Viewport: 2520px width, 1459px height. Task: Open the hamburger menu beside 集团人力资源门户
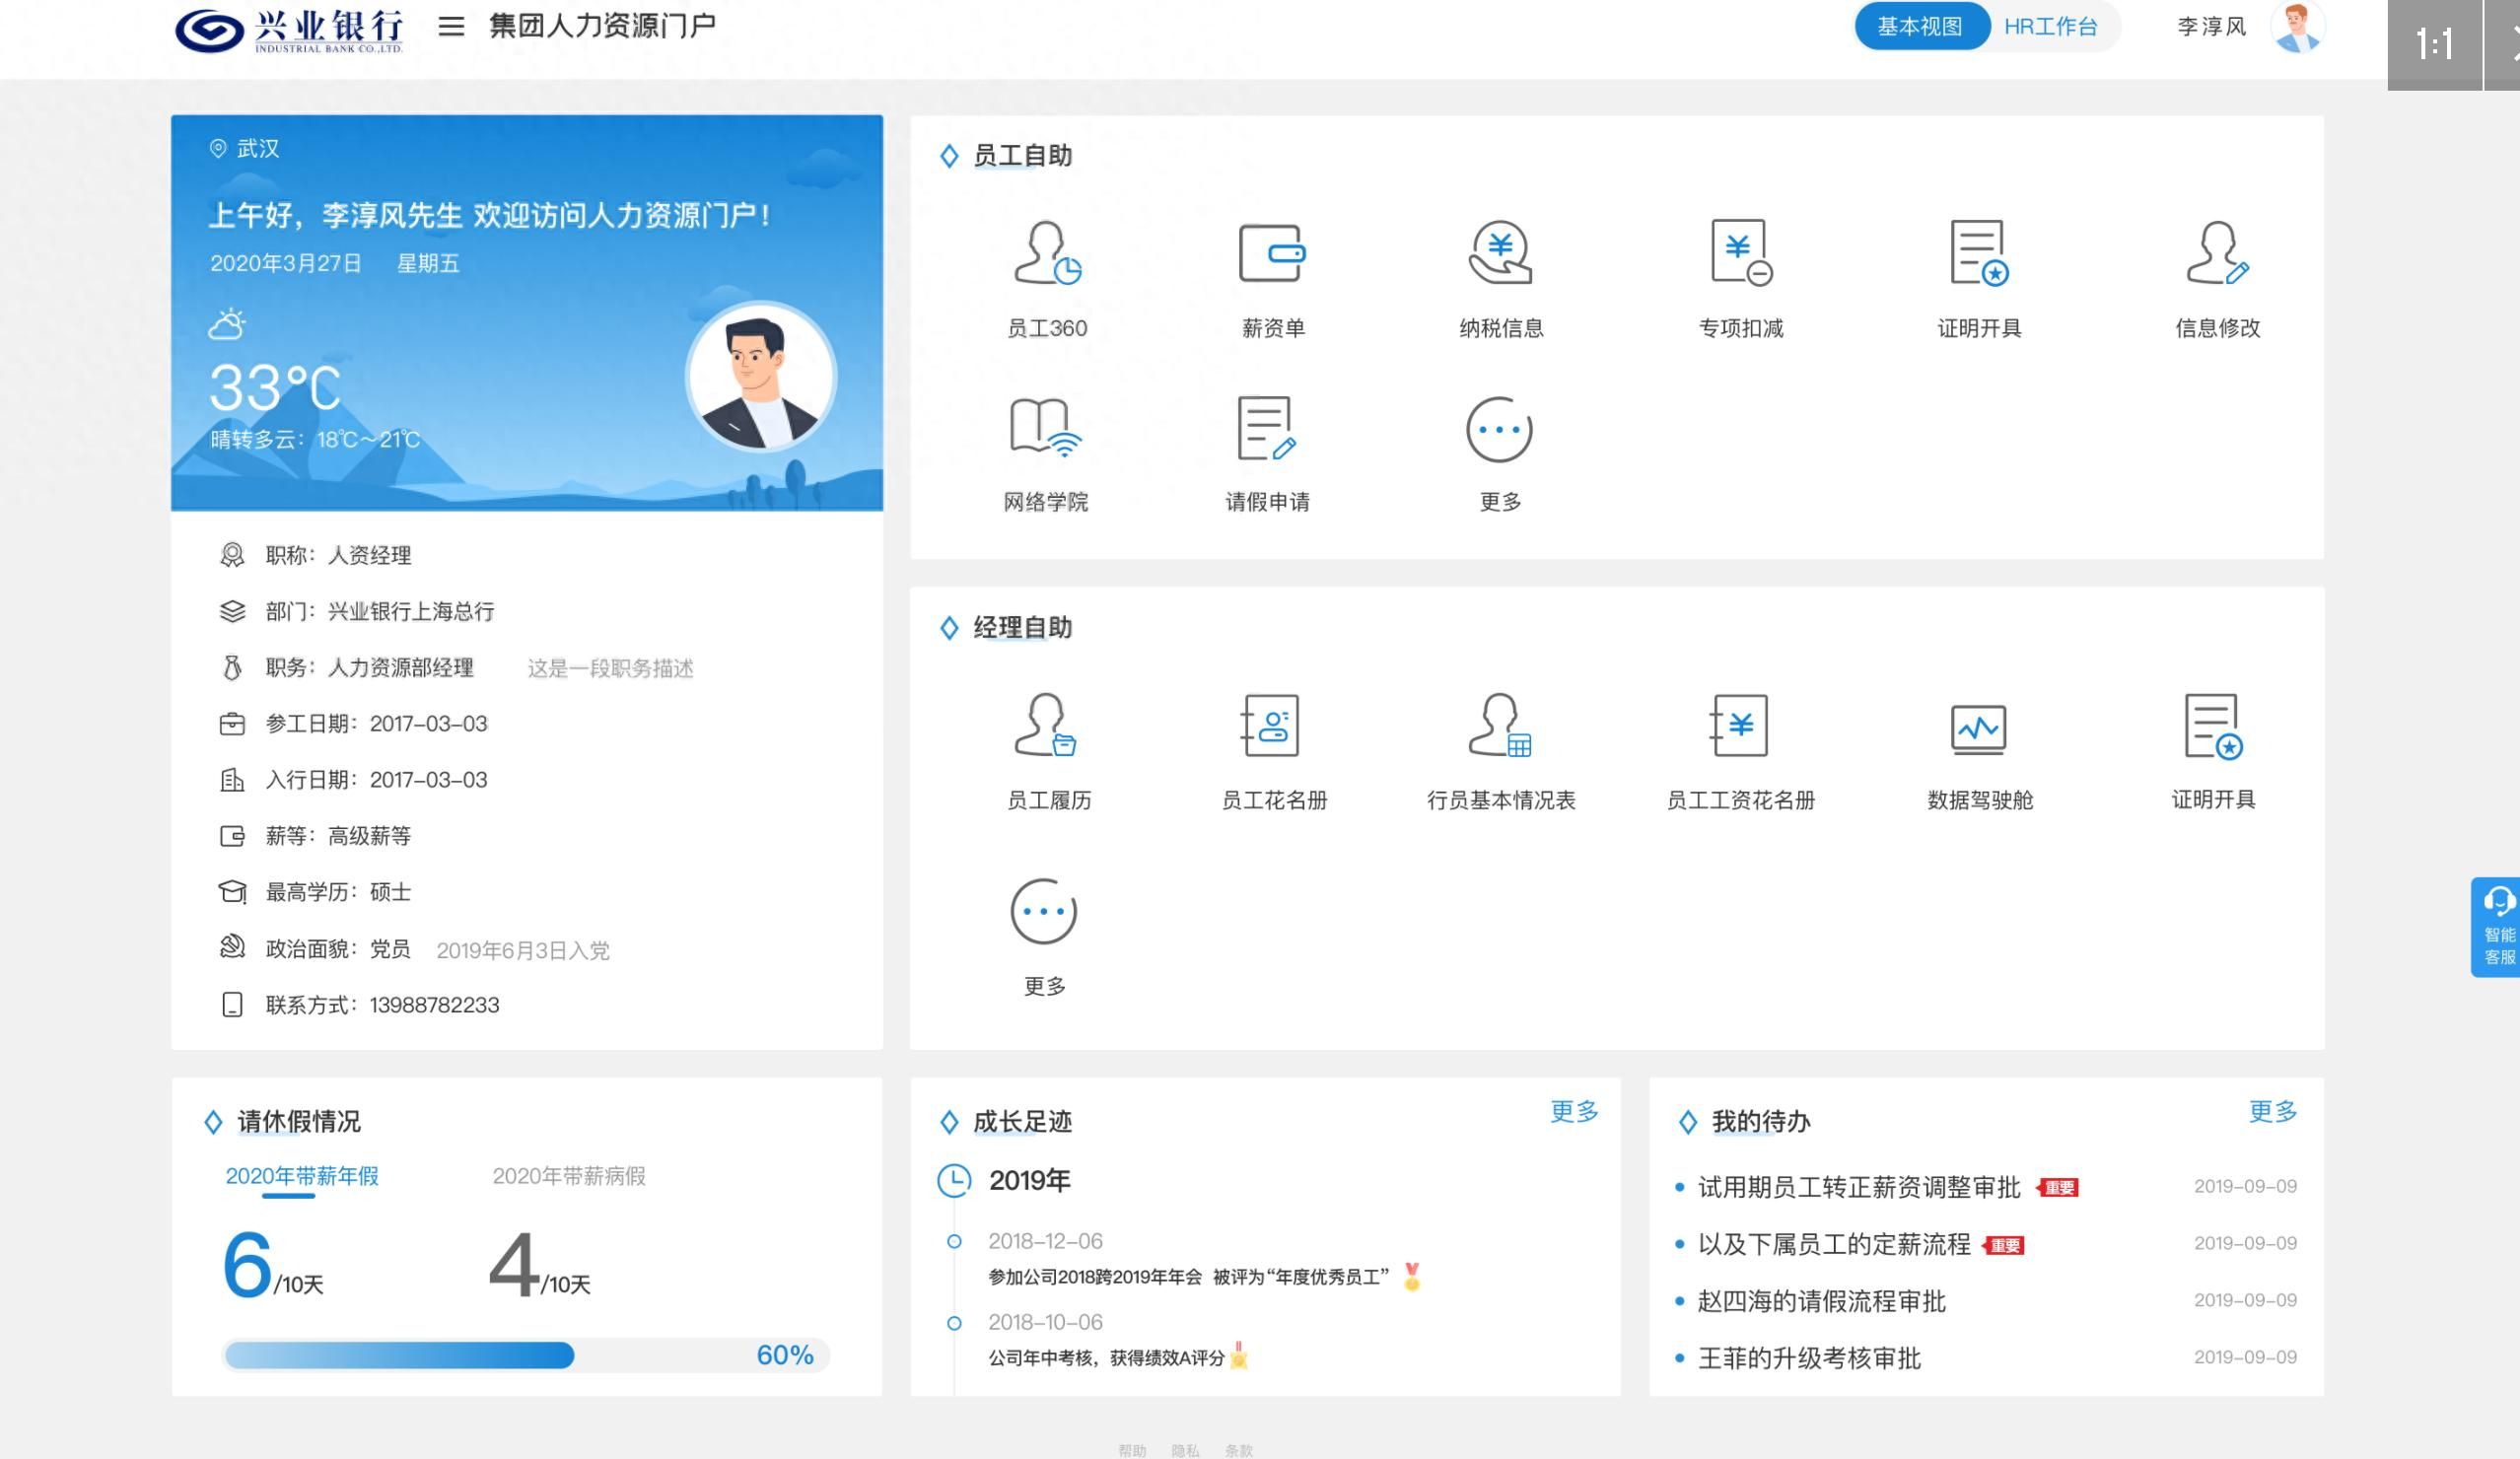click(451, 26)
